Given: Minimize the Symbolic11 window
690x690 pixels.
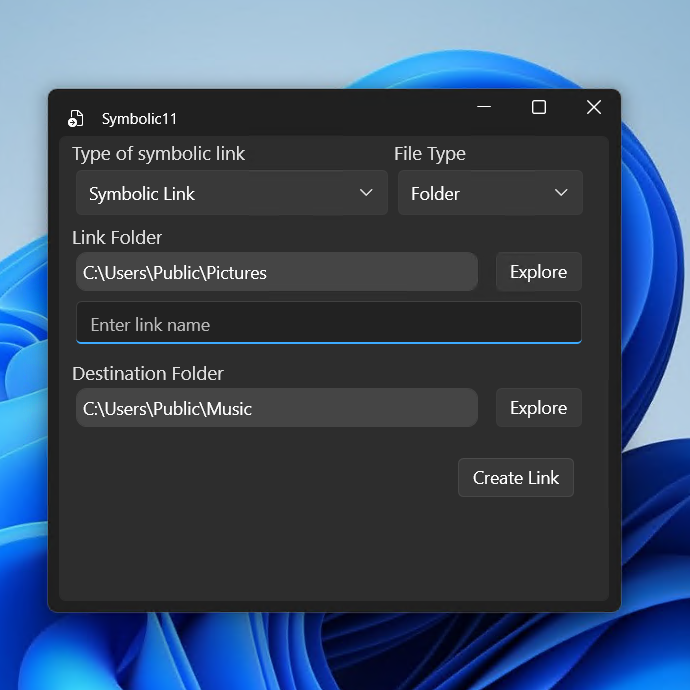Looking at the screenshot, I should pos(484,107).
